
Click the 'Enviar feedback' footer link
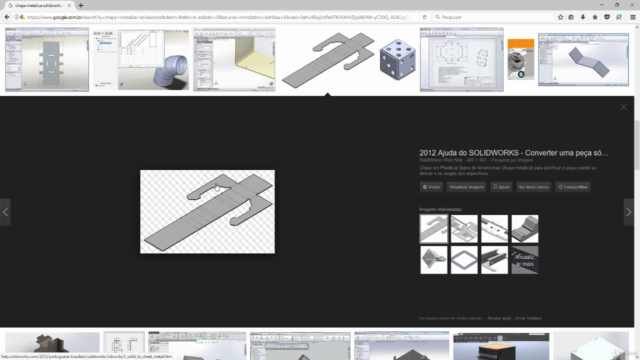click(529, 318)
